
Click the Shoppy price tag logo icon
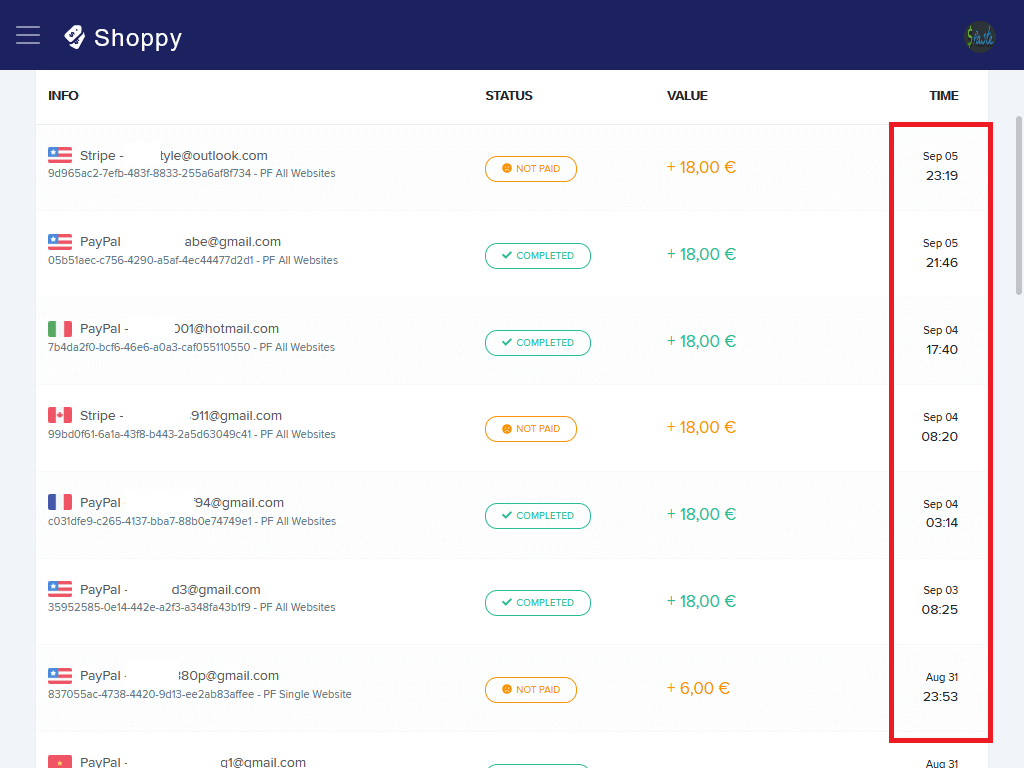74,37
